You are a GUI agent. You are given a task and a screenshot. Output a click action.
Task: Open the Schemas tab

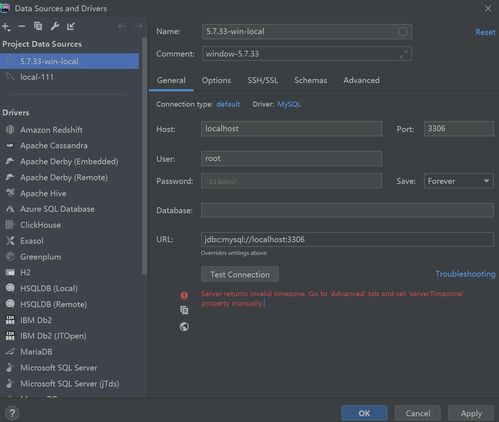coord(310,80)
